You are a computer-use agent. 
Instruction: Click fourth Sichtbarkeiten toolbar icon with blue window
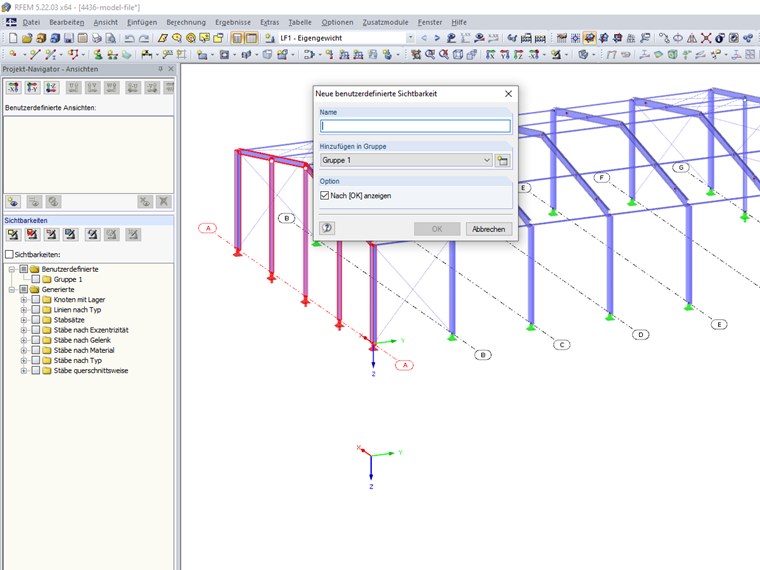[70, 235]
